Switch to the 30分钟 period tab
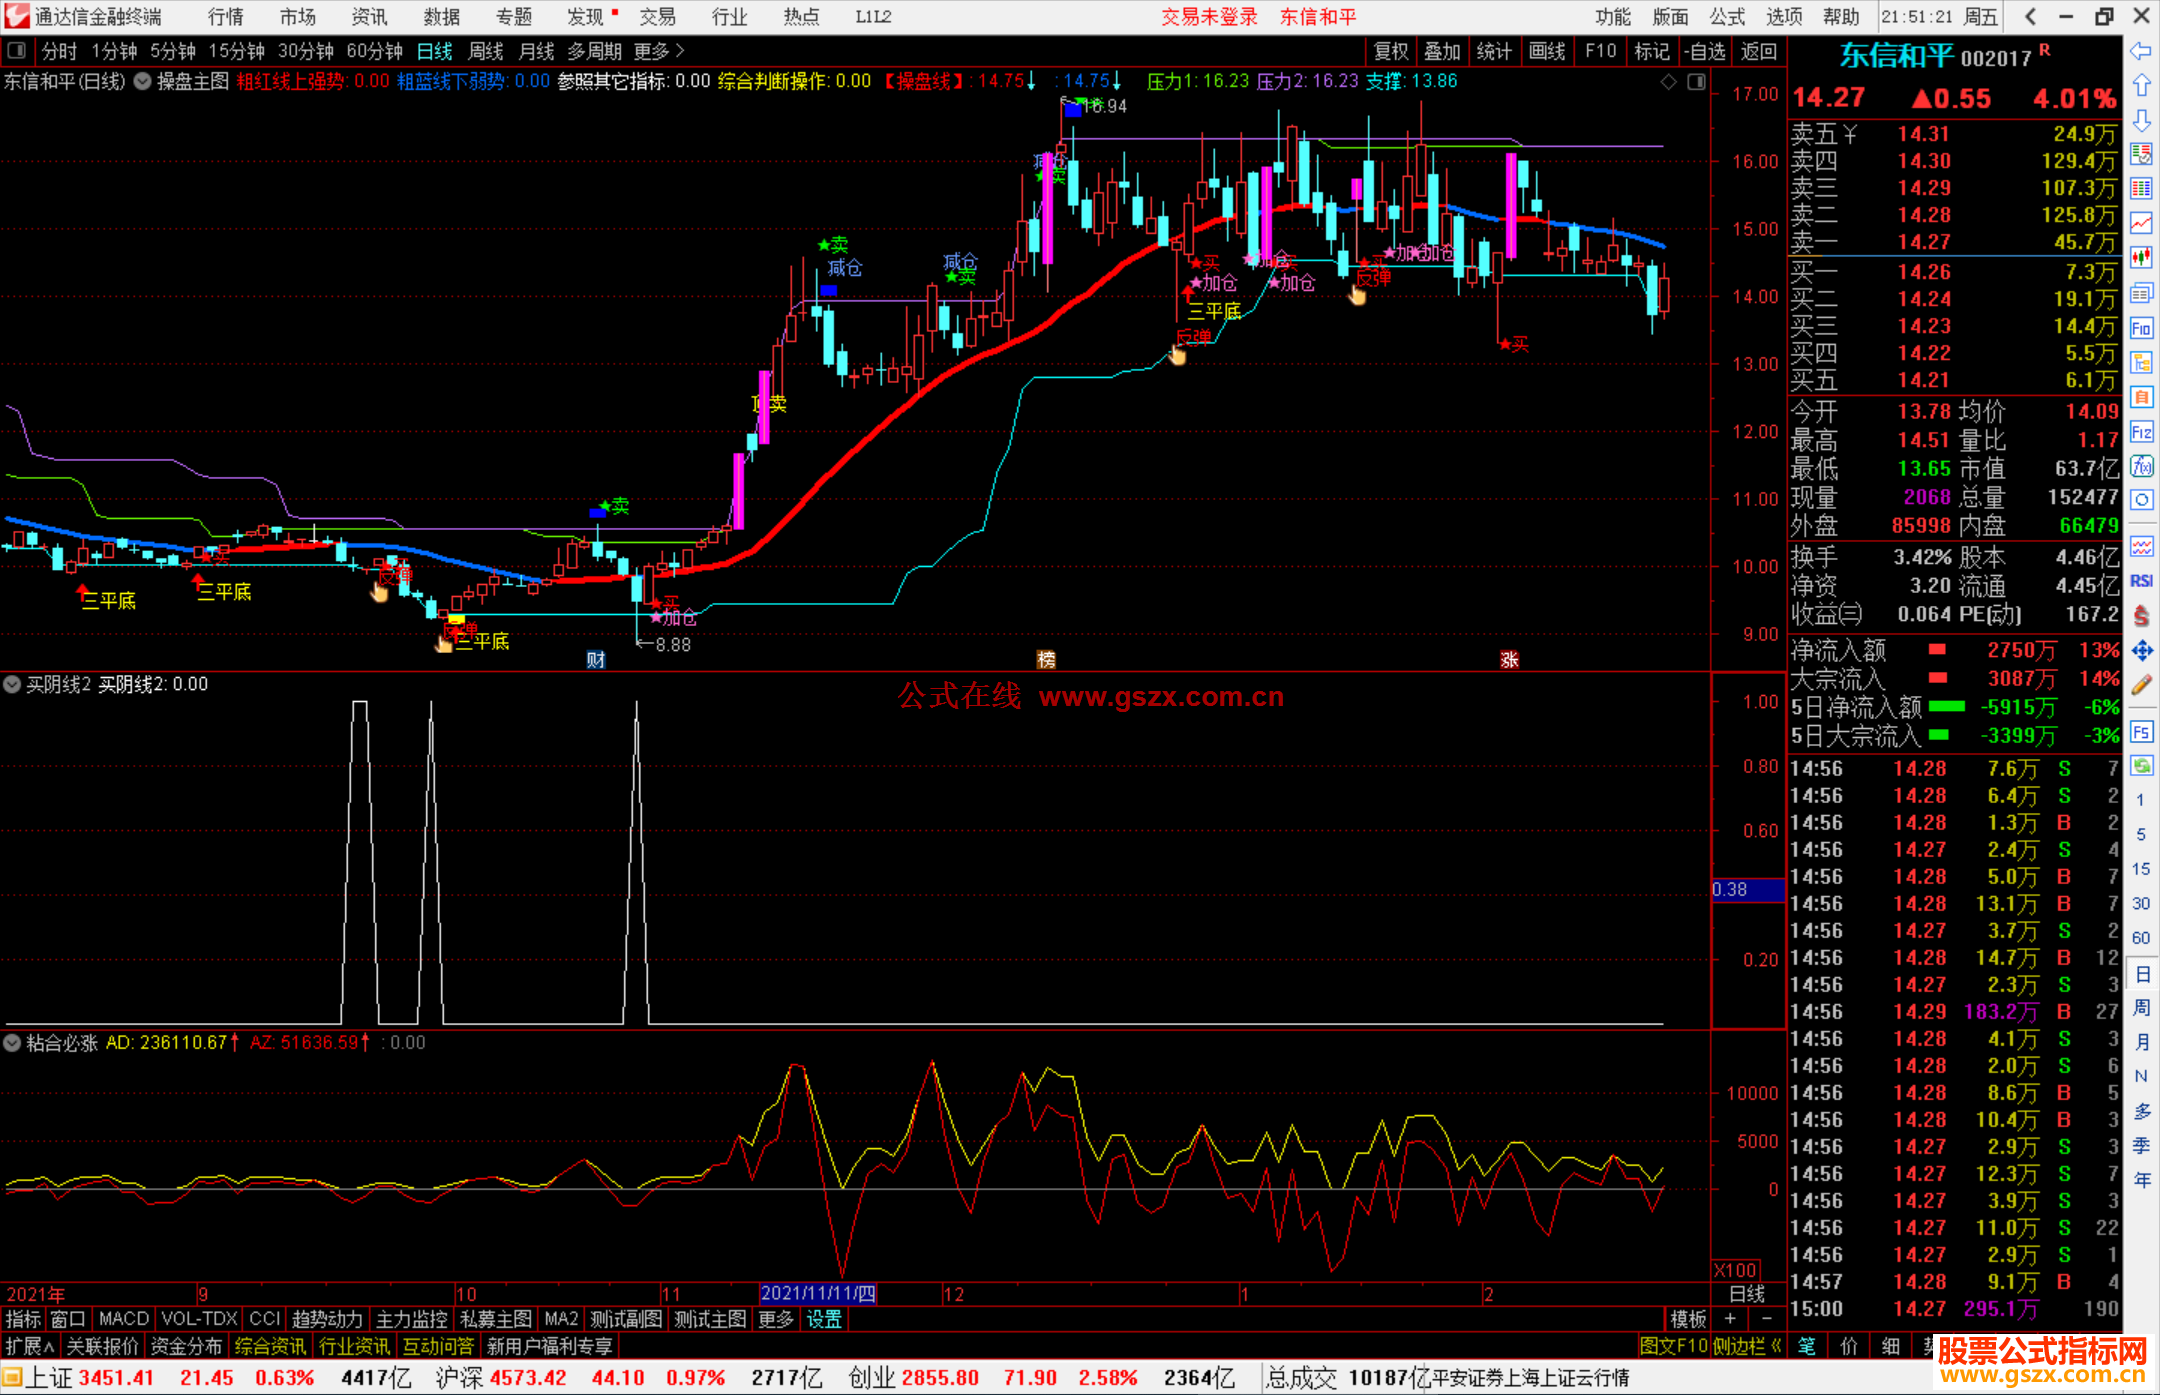The height and width of the screenshot is (1395, 2160). point(305,51)
